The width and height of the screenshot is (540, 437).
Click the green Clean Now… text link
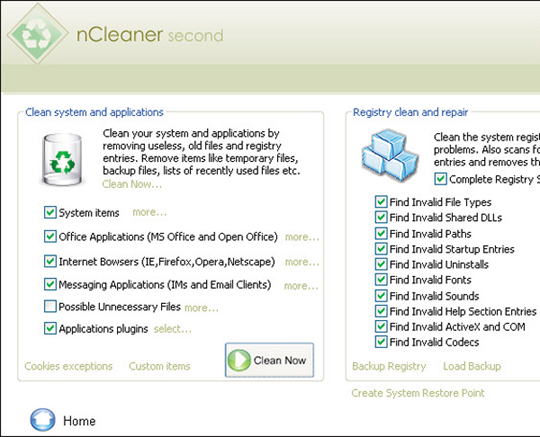[132, 184]
